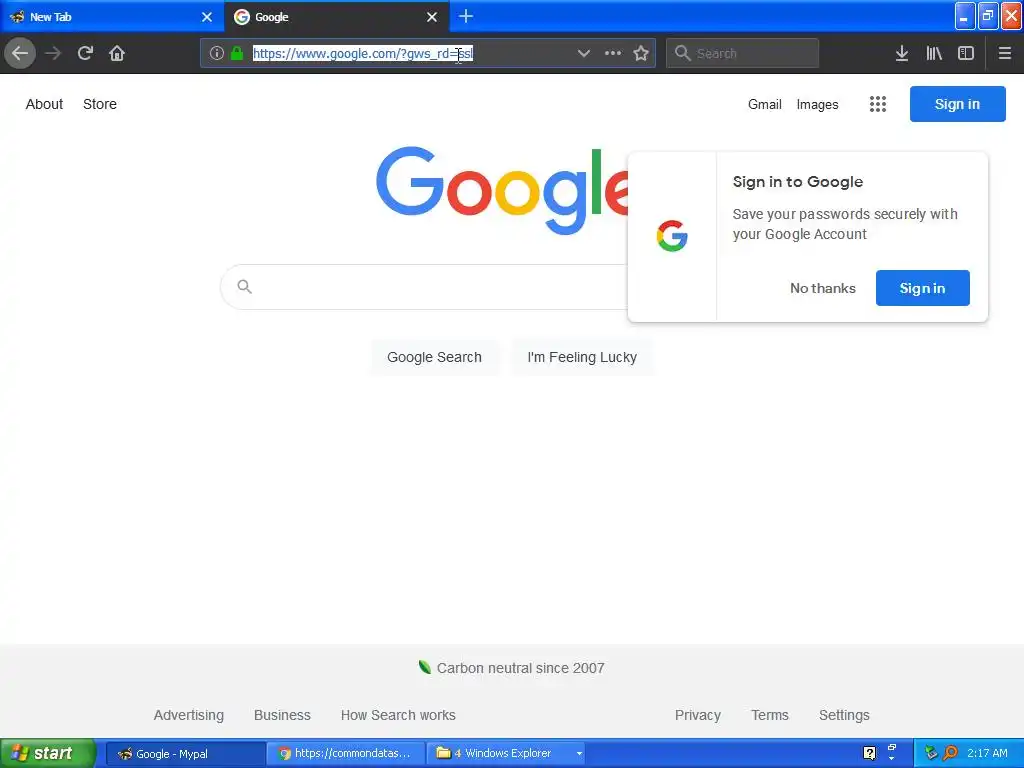
Task: Open the downloads arrow icon
Action: (902, 53)
